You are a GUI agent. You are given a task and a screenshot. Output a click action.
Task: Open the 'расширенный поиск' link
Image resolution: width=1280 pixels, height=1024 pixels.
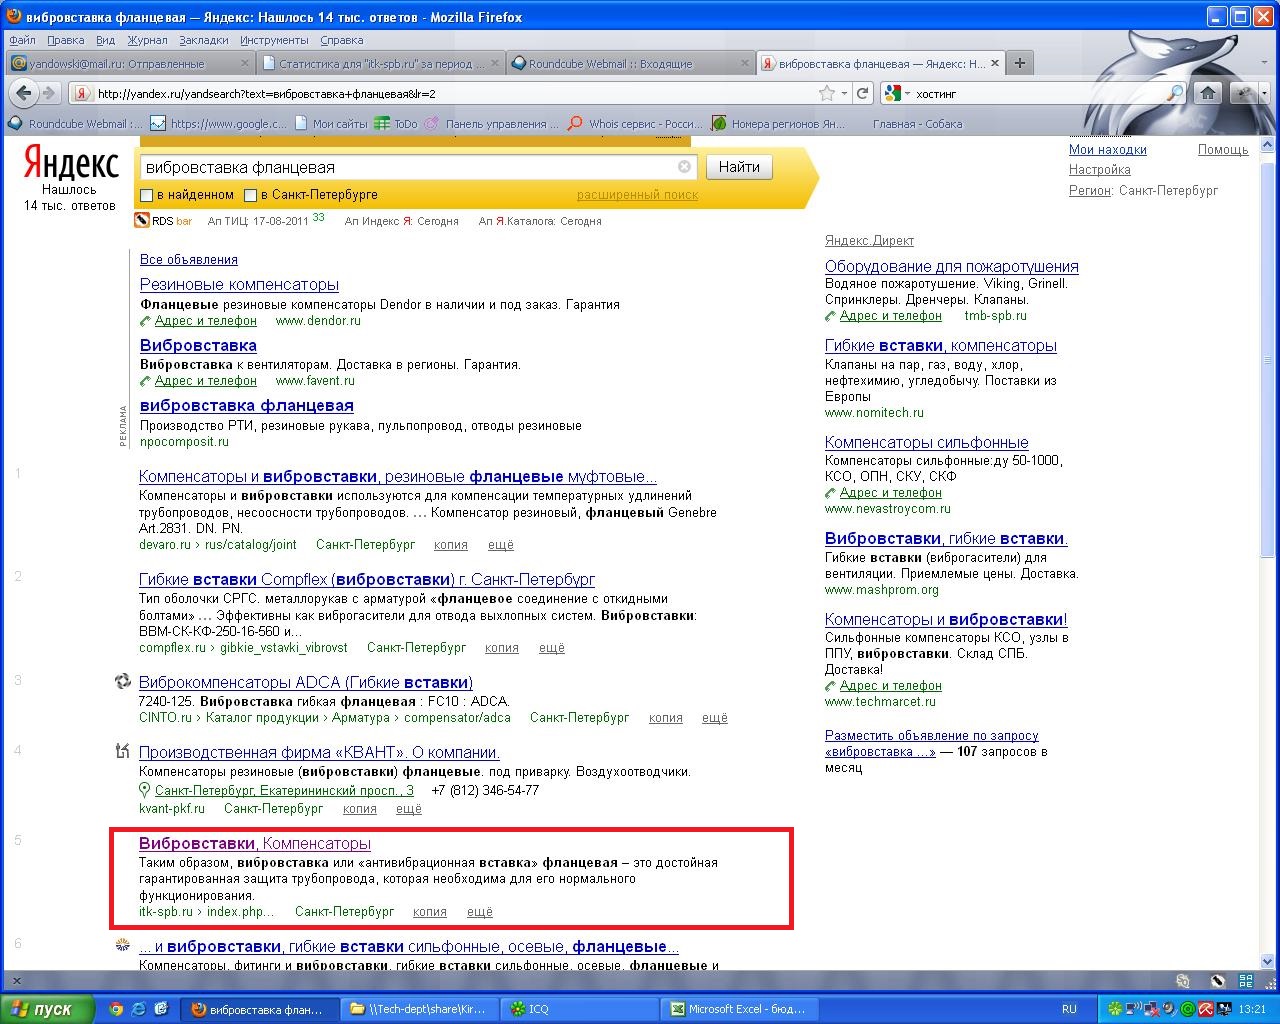tap(637, 195)
